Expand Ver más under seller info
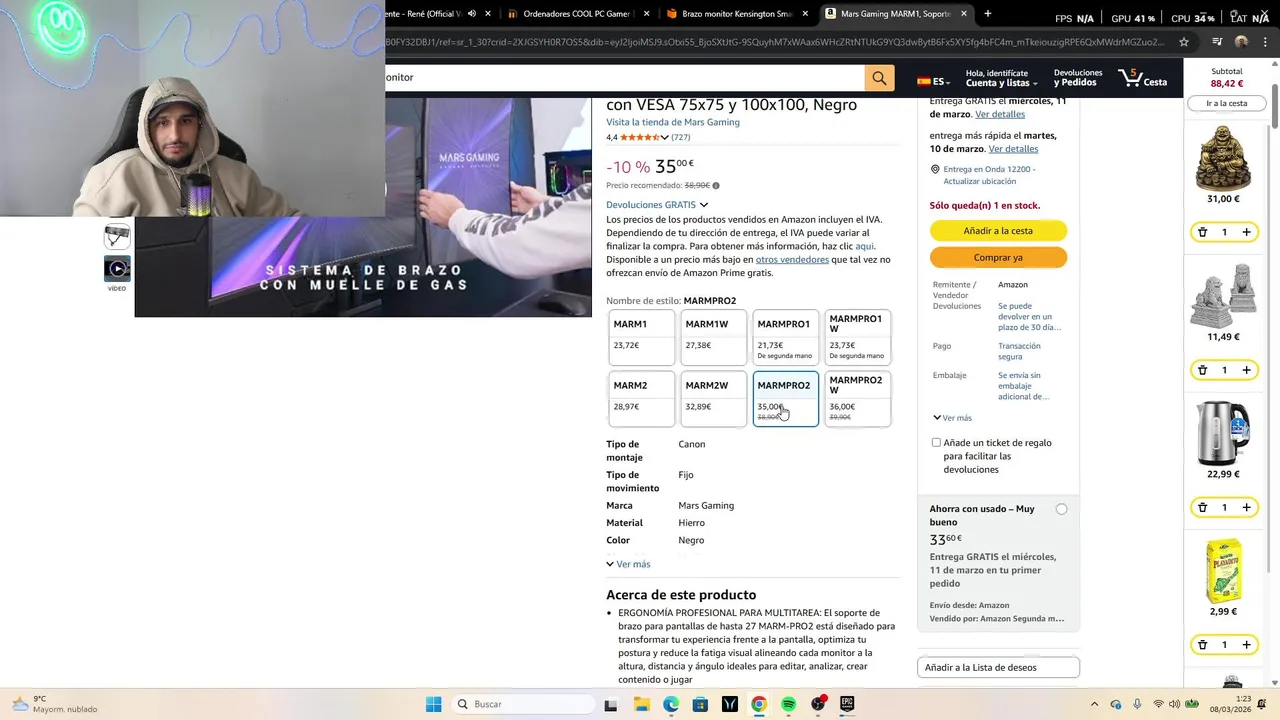The image size is (1280, 720). (x=952, y=418)
